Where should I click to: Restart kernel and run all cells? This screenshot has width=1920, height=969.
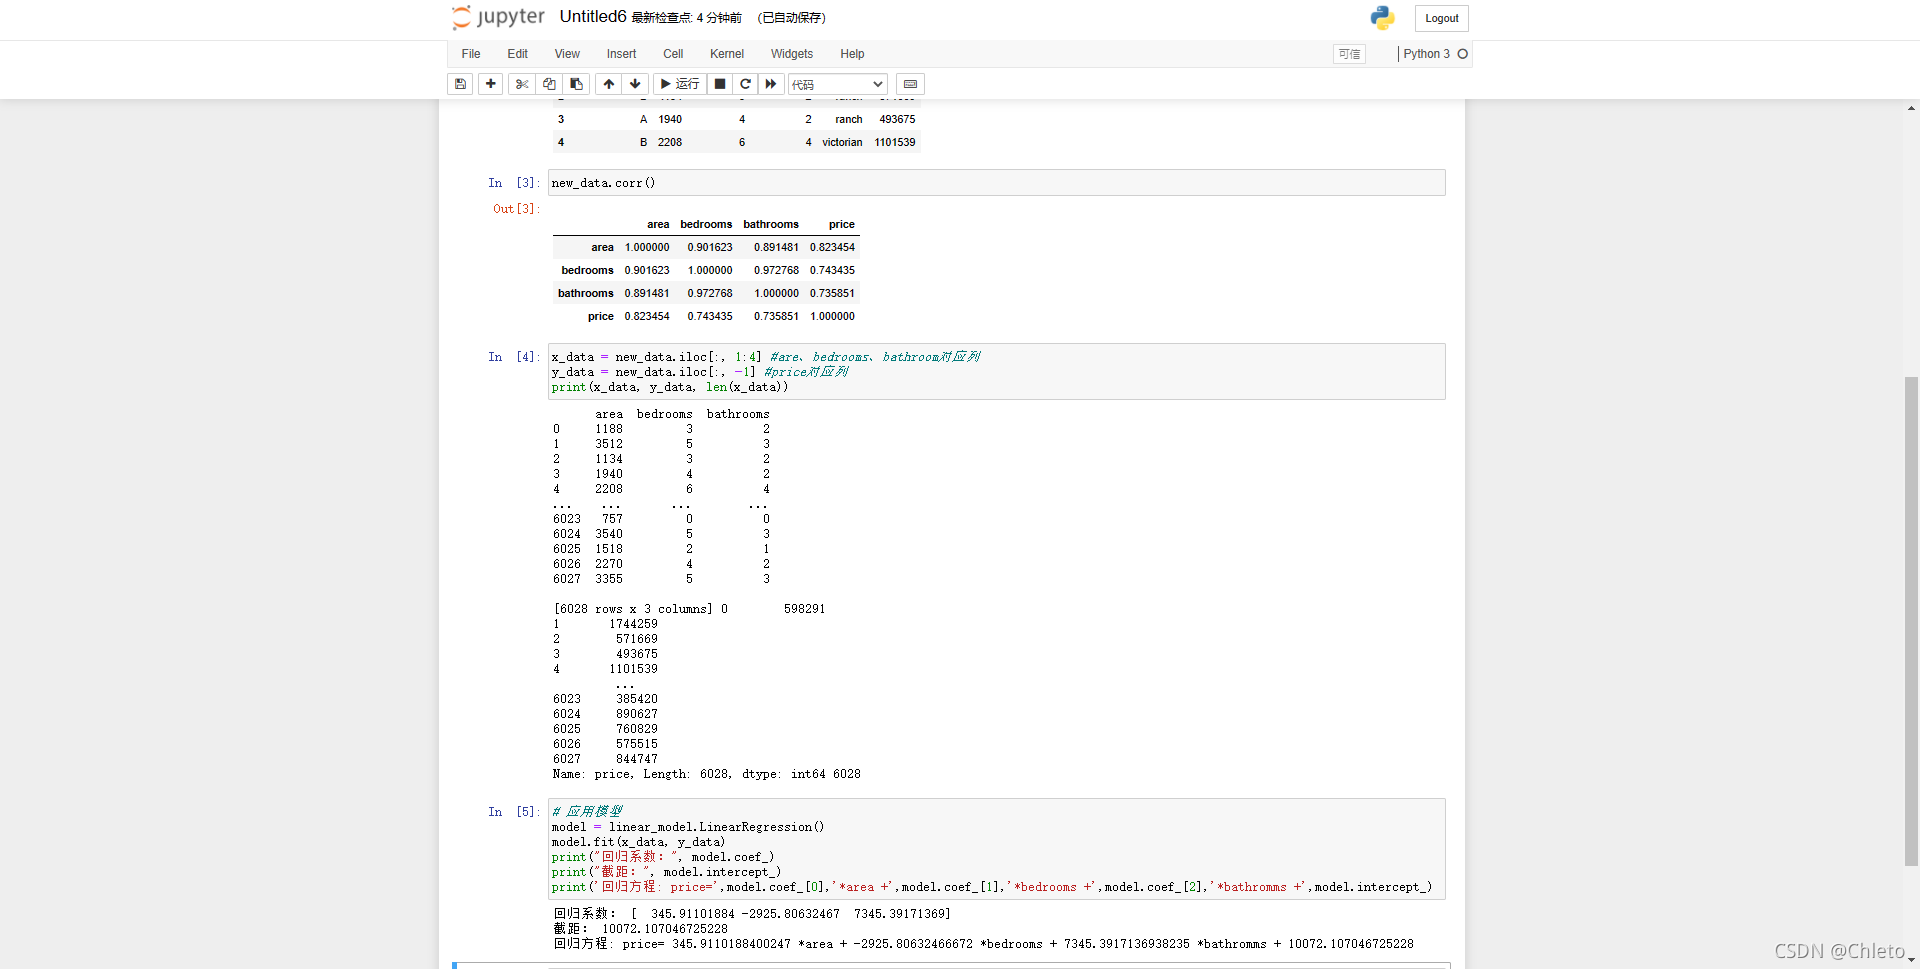tap(771, 84)
